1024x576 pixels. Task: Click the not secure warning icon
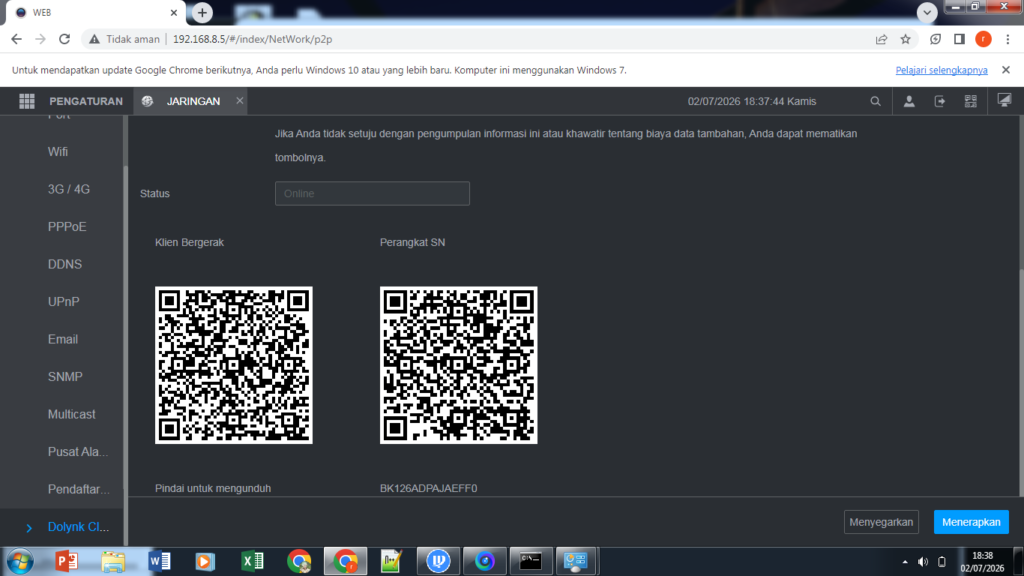95,39
